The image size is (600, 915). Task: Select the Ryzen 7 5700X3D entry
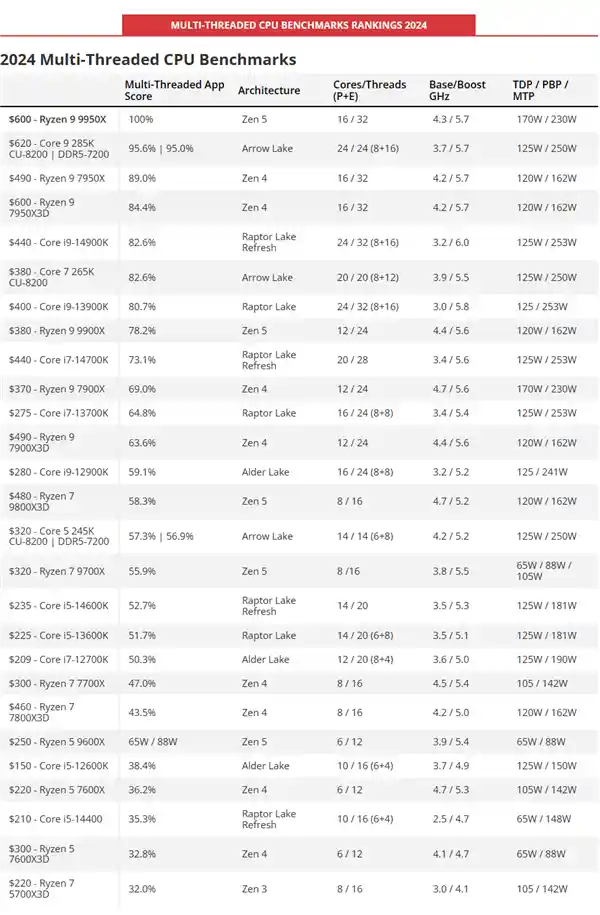(x=59, y=888)
